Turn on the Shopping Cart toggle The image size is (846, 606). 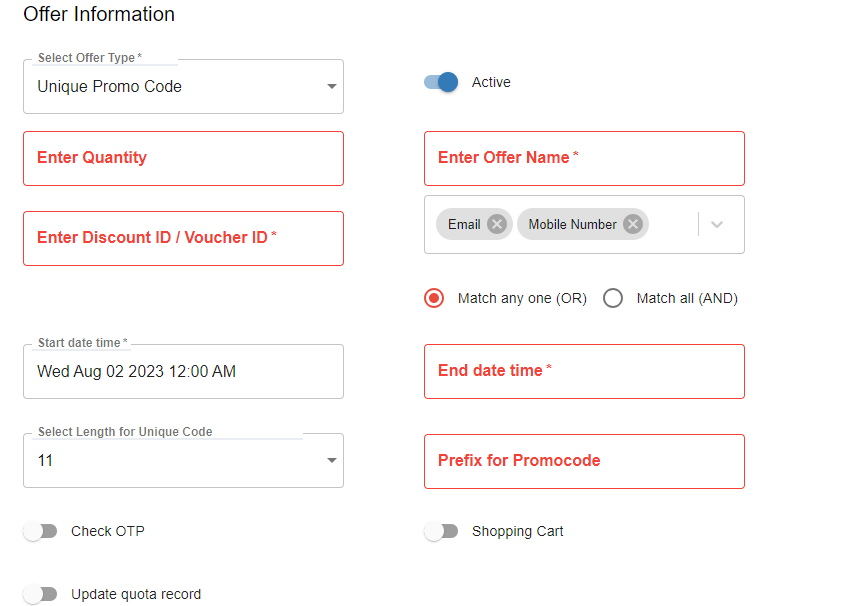coord(441,531)
